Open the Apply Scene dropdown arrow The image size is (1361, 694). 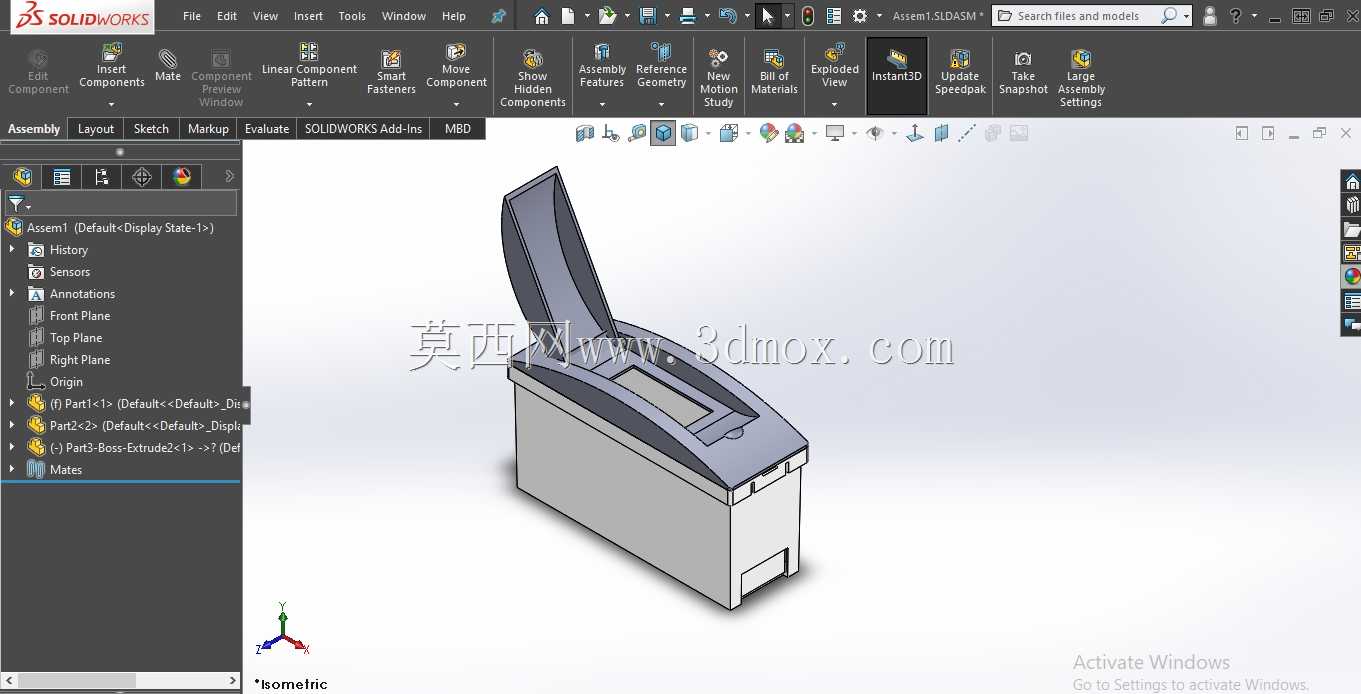pyautogui.click(x=815, y=133)
